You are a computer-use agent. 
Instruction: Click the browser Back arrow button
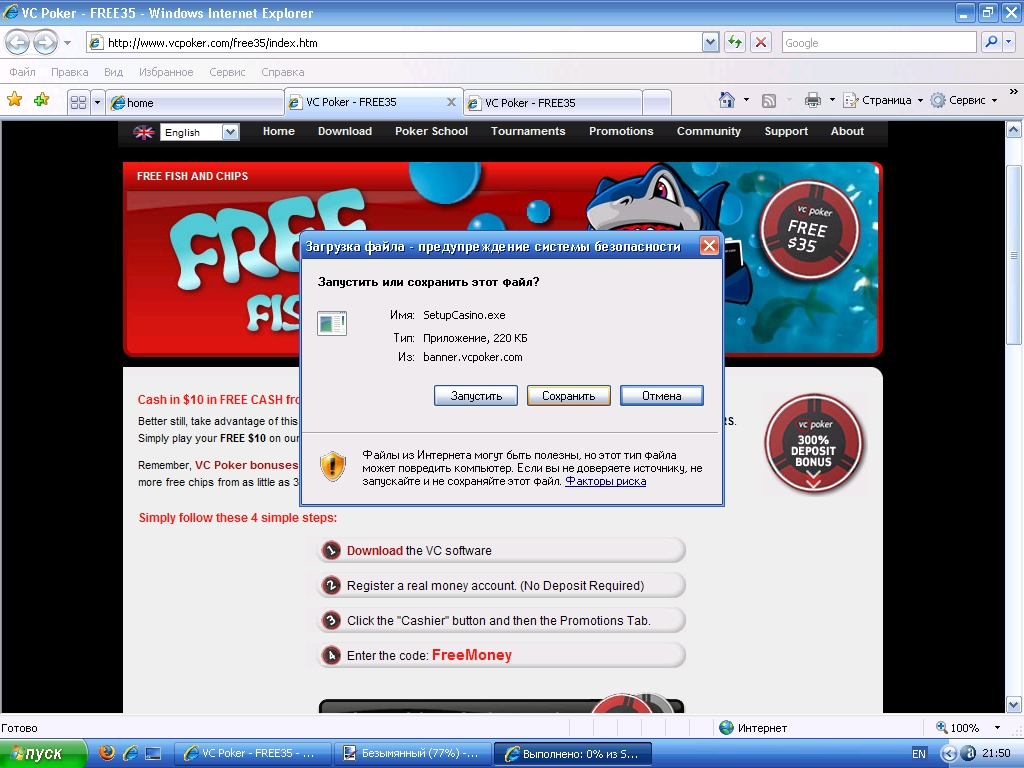(17, 43)
